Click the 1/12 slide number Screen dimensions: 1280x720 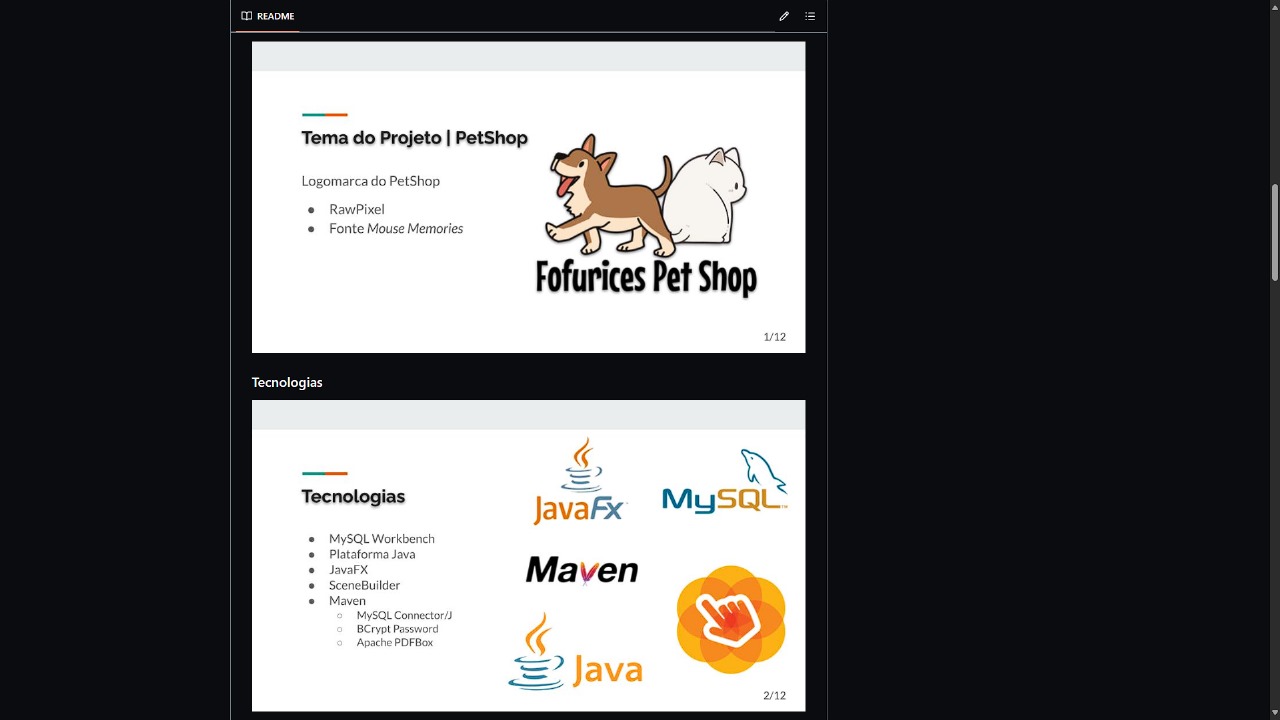(775, 337)
